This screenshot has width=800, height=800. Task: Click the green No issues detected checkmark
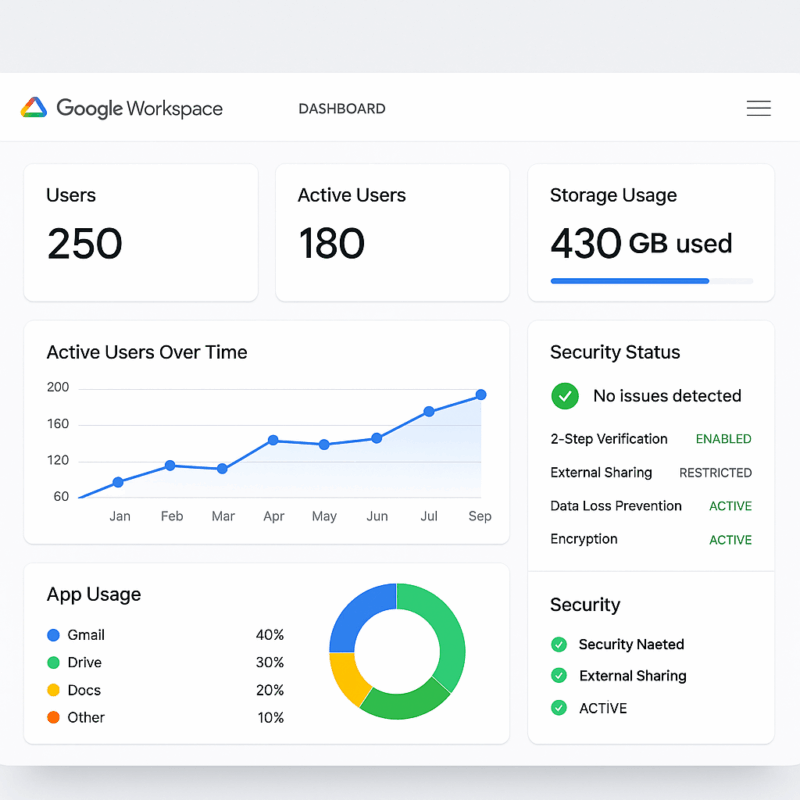pos(565,396)
